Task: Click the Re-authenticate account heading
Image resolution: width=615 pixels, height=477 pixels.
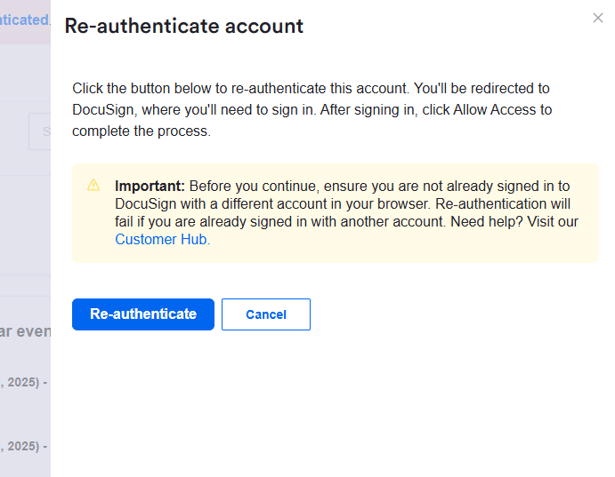Action: point(183,27)
